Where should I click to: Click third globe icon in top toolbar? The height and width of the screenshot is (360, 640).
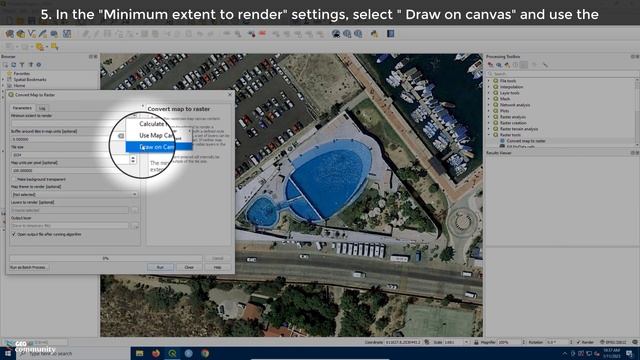tap(358, 34)
